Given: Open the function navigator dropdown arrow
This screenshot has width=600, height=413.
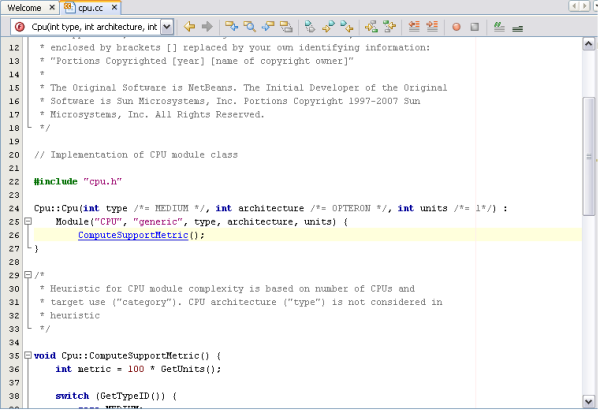Looking at the screenshot, I should [x=167, y=27].
